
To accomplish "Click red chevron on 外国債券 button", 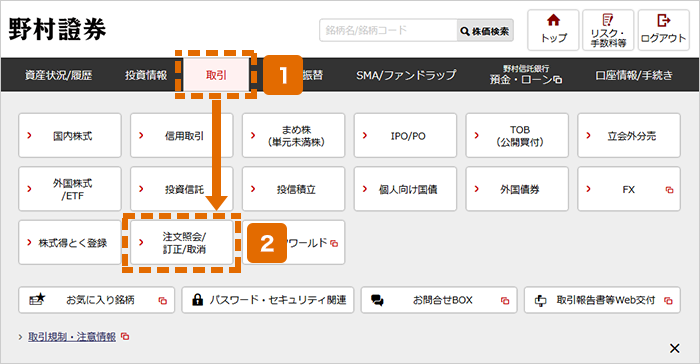I will click(x=477, y=189).
